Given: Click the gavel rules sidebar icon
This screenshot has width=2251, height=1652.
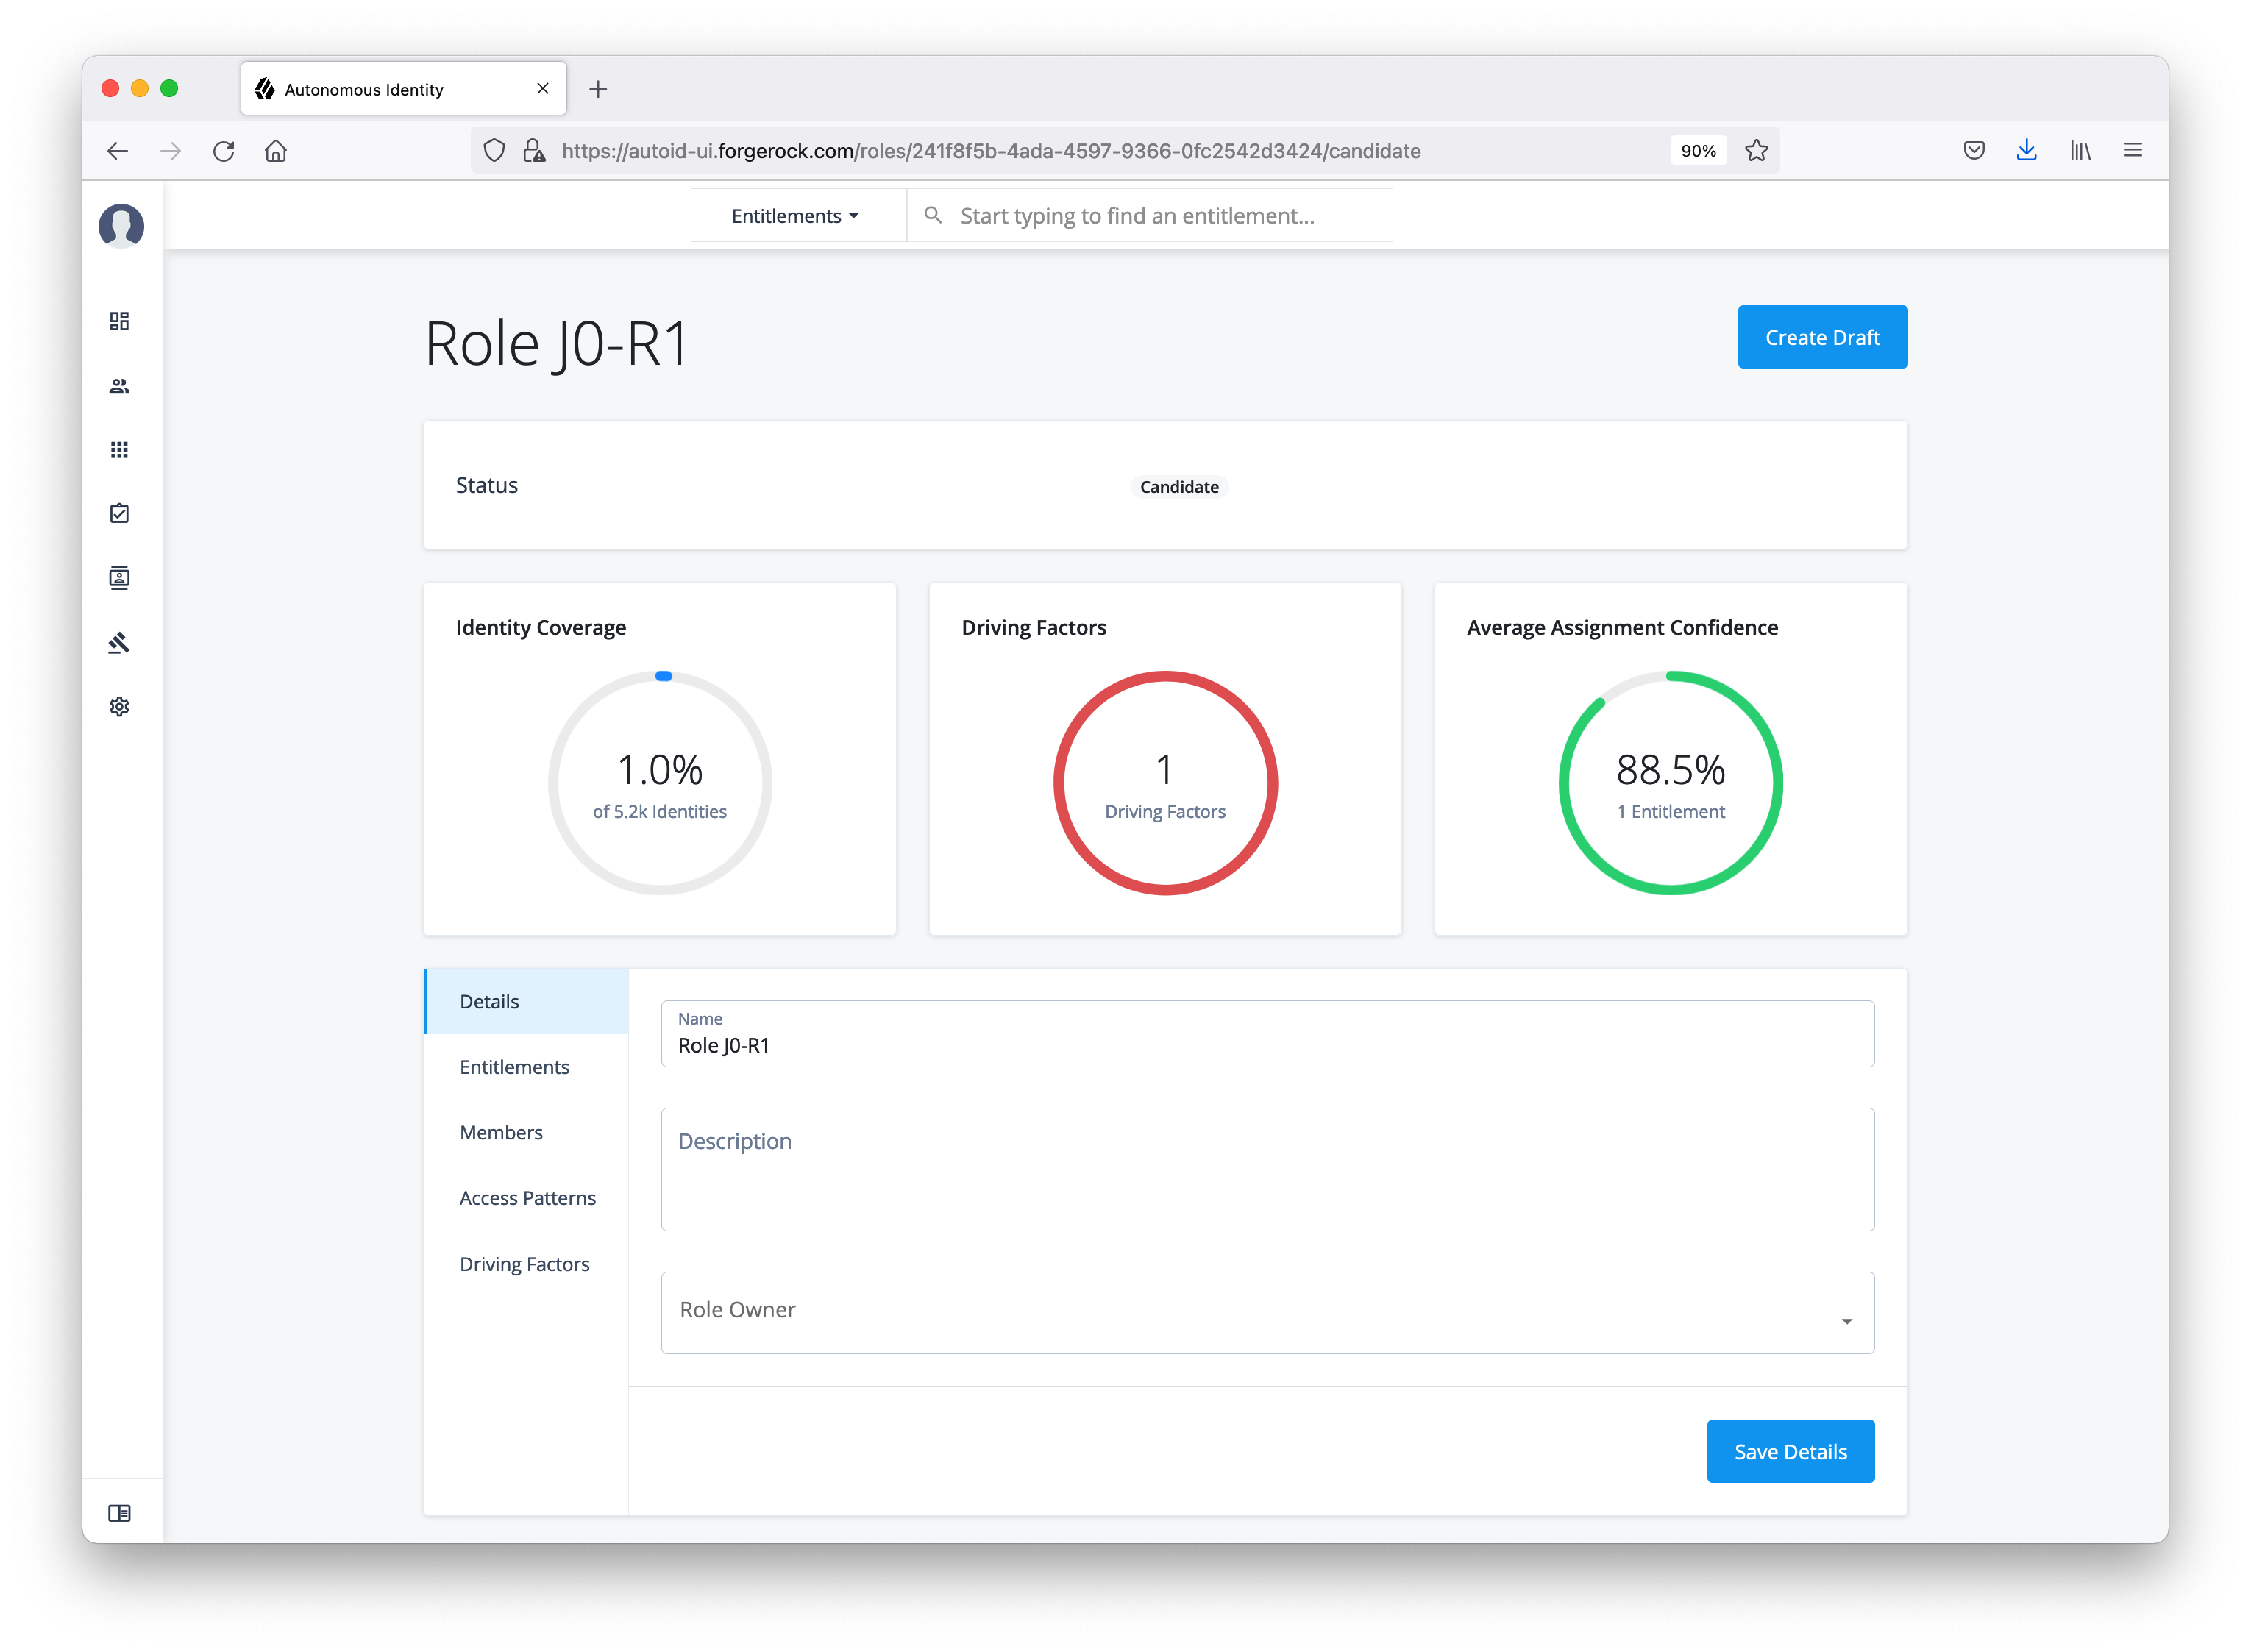Looking at the screenshot, I should 119,642.
